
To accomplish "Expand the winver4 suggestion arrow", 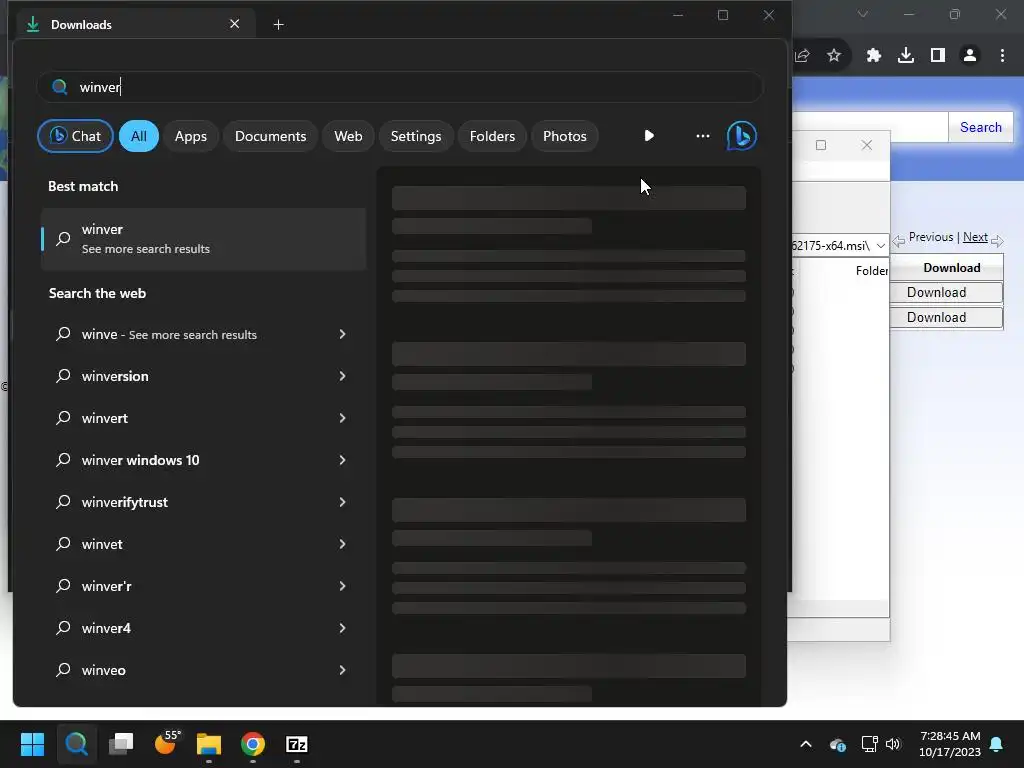I will 342,628.
